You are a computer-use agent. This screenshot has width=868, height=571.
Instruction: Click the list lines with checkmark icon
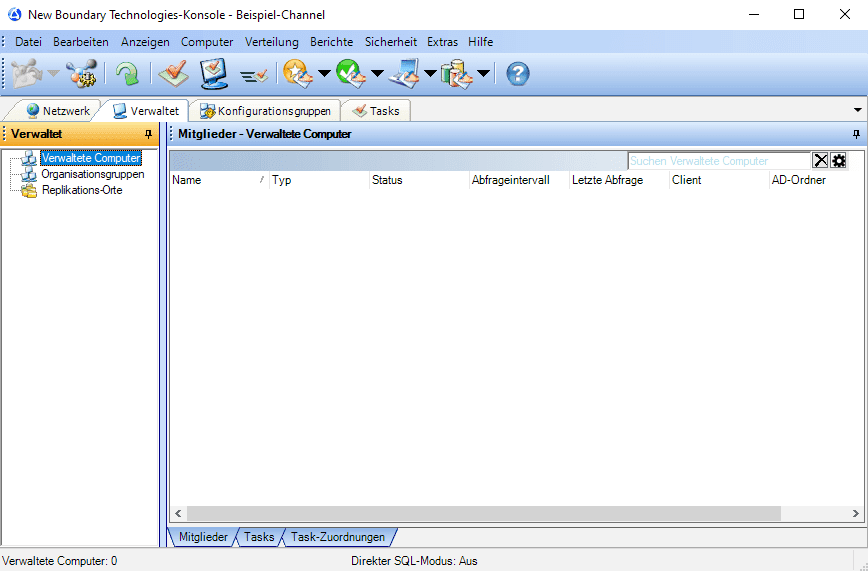tap(254, 74)
